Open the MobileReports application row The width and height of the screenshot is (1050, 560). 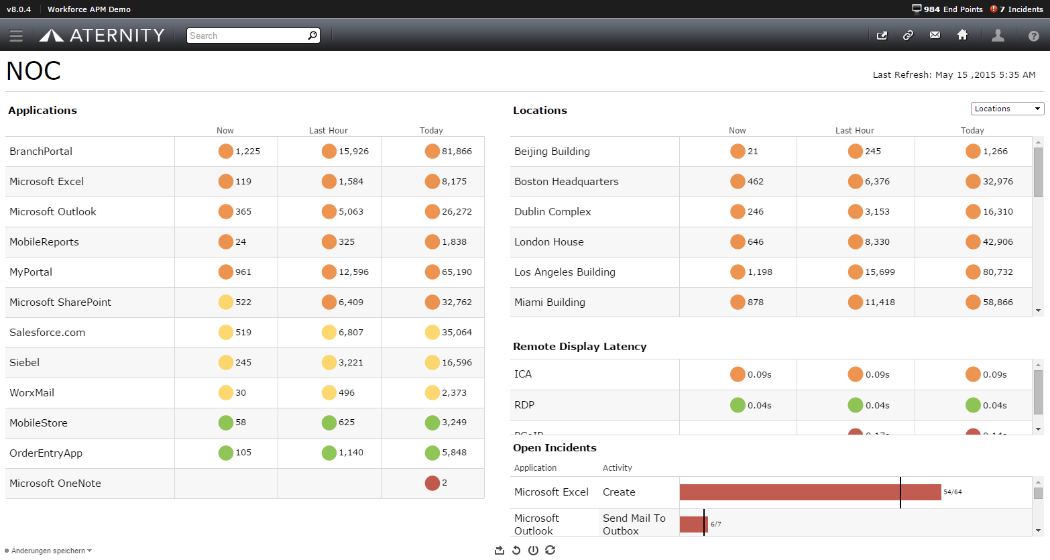tap(244, 242)
